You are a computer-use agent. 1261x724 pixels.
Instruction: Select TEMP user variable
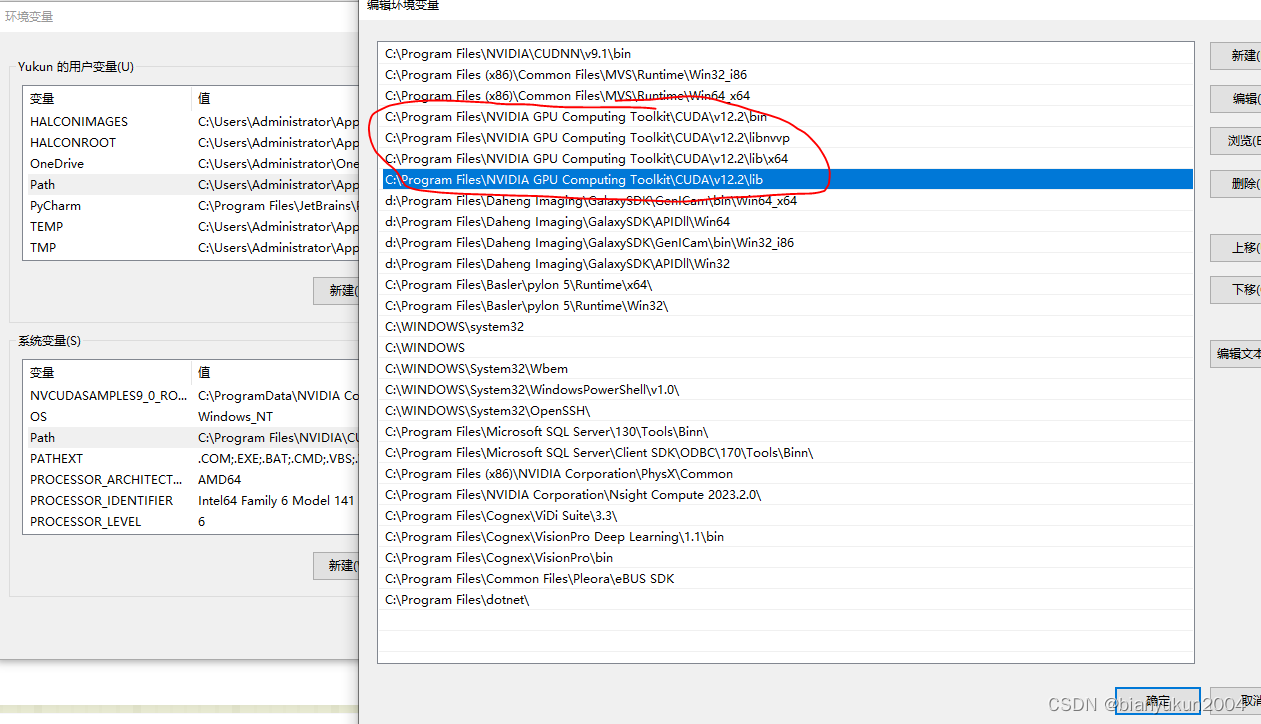(191, 227)
